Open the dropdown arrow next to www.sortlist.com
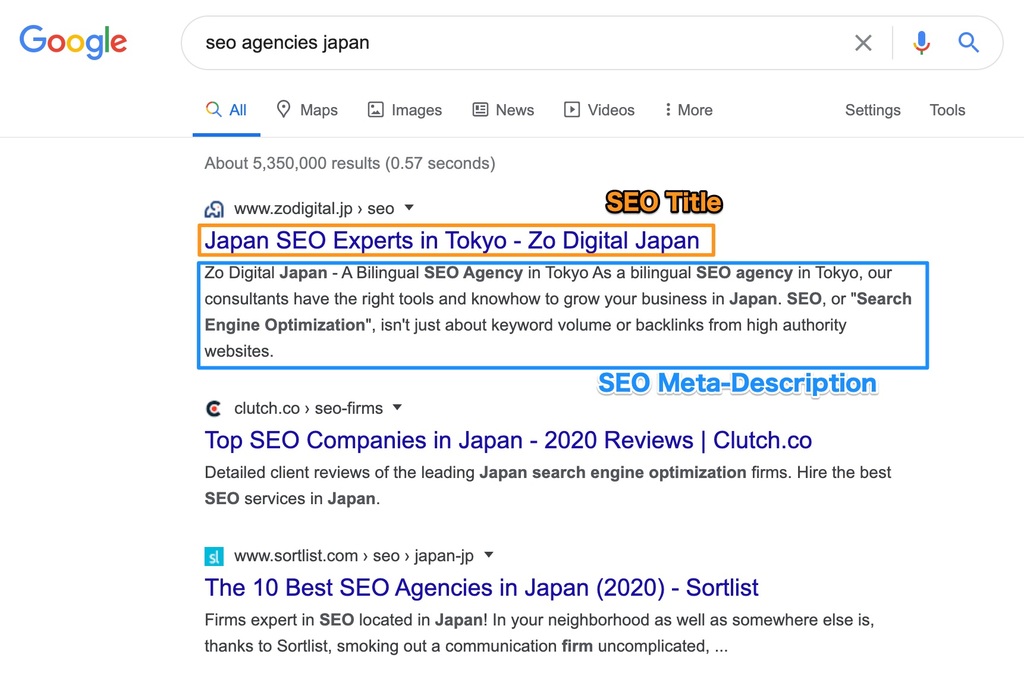 coord(488,555)
